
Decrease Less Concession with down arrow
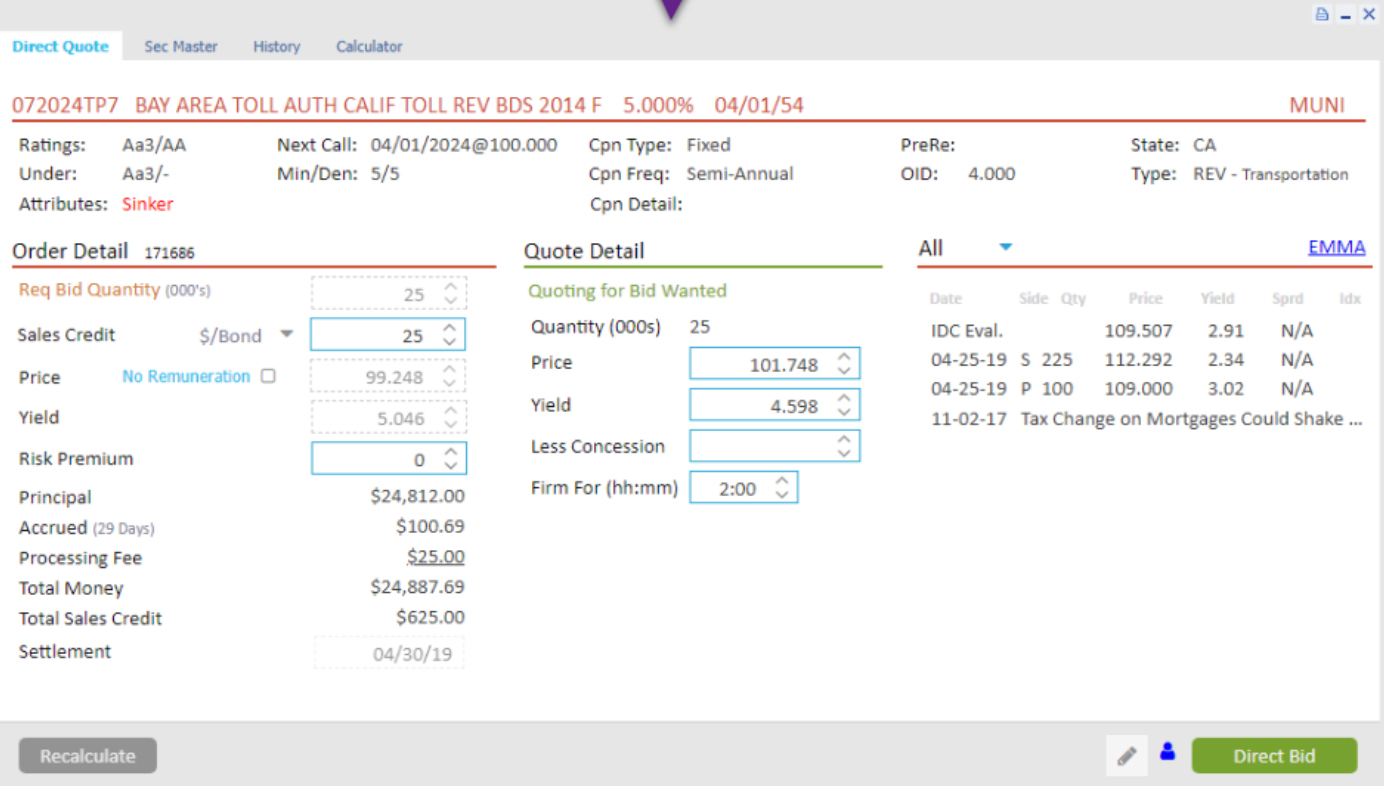(x=844, y=453)
